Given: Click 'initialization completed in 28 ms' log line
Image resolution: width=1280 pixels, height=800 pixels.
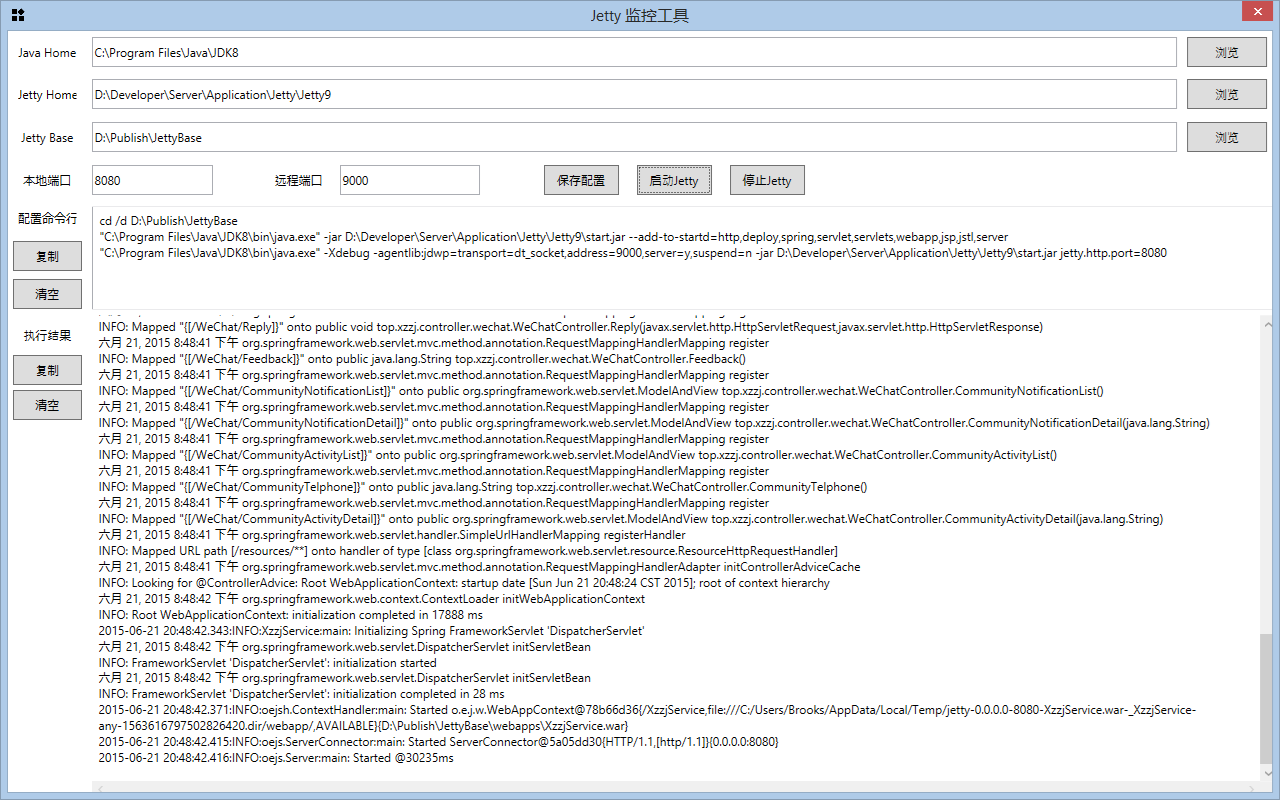Looking at the screenshot, I should pos(301,694).
